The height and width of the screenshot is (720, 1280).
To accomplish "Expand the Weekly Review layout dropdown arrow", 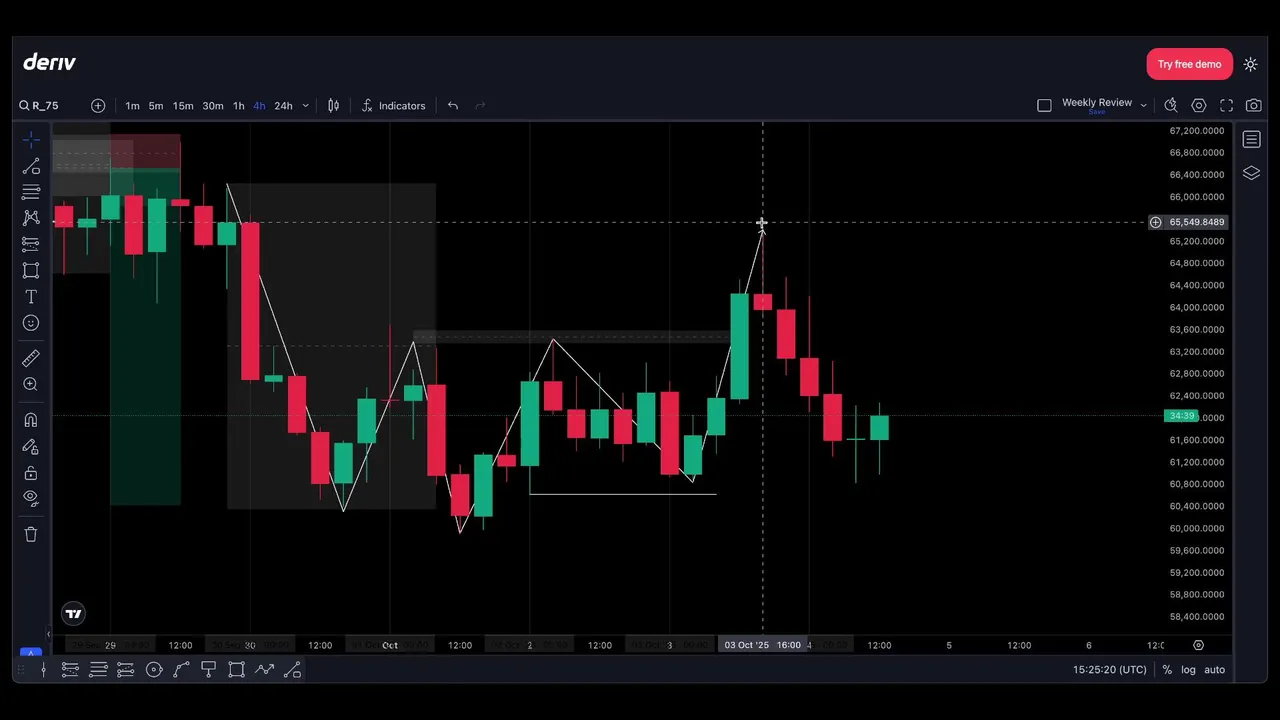I will point(1143,105).
